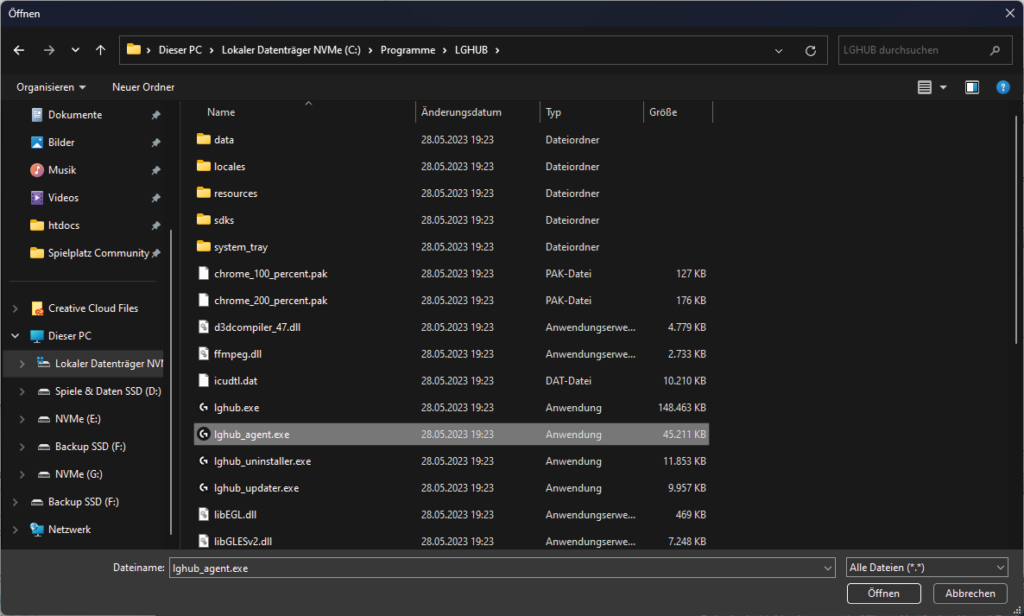Expand Creative Cloud Files node
The height and width of the screenshot is (616, 1024).
tap(15, 308)
